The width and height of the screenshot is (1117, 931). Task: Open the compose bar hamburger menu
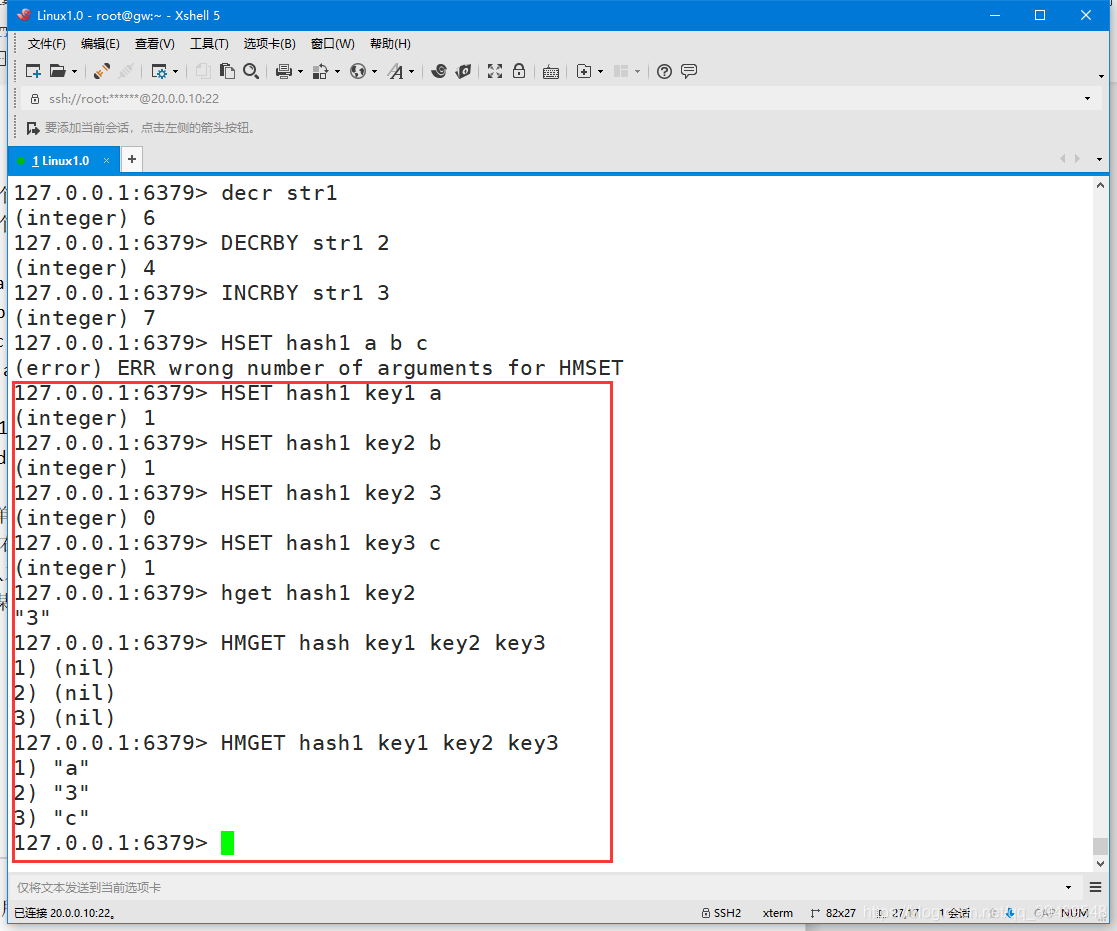(1096, 887)
